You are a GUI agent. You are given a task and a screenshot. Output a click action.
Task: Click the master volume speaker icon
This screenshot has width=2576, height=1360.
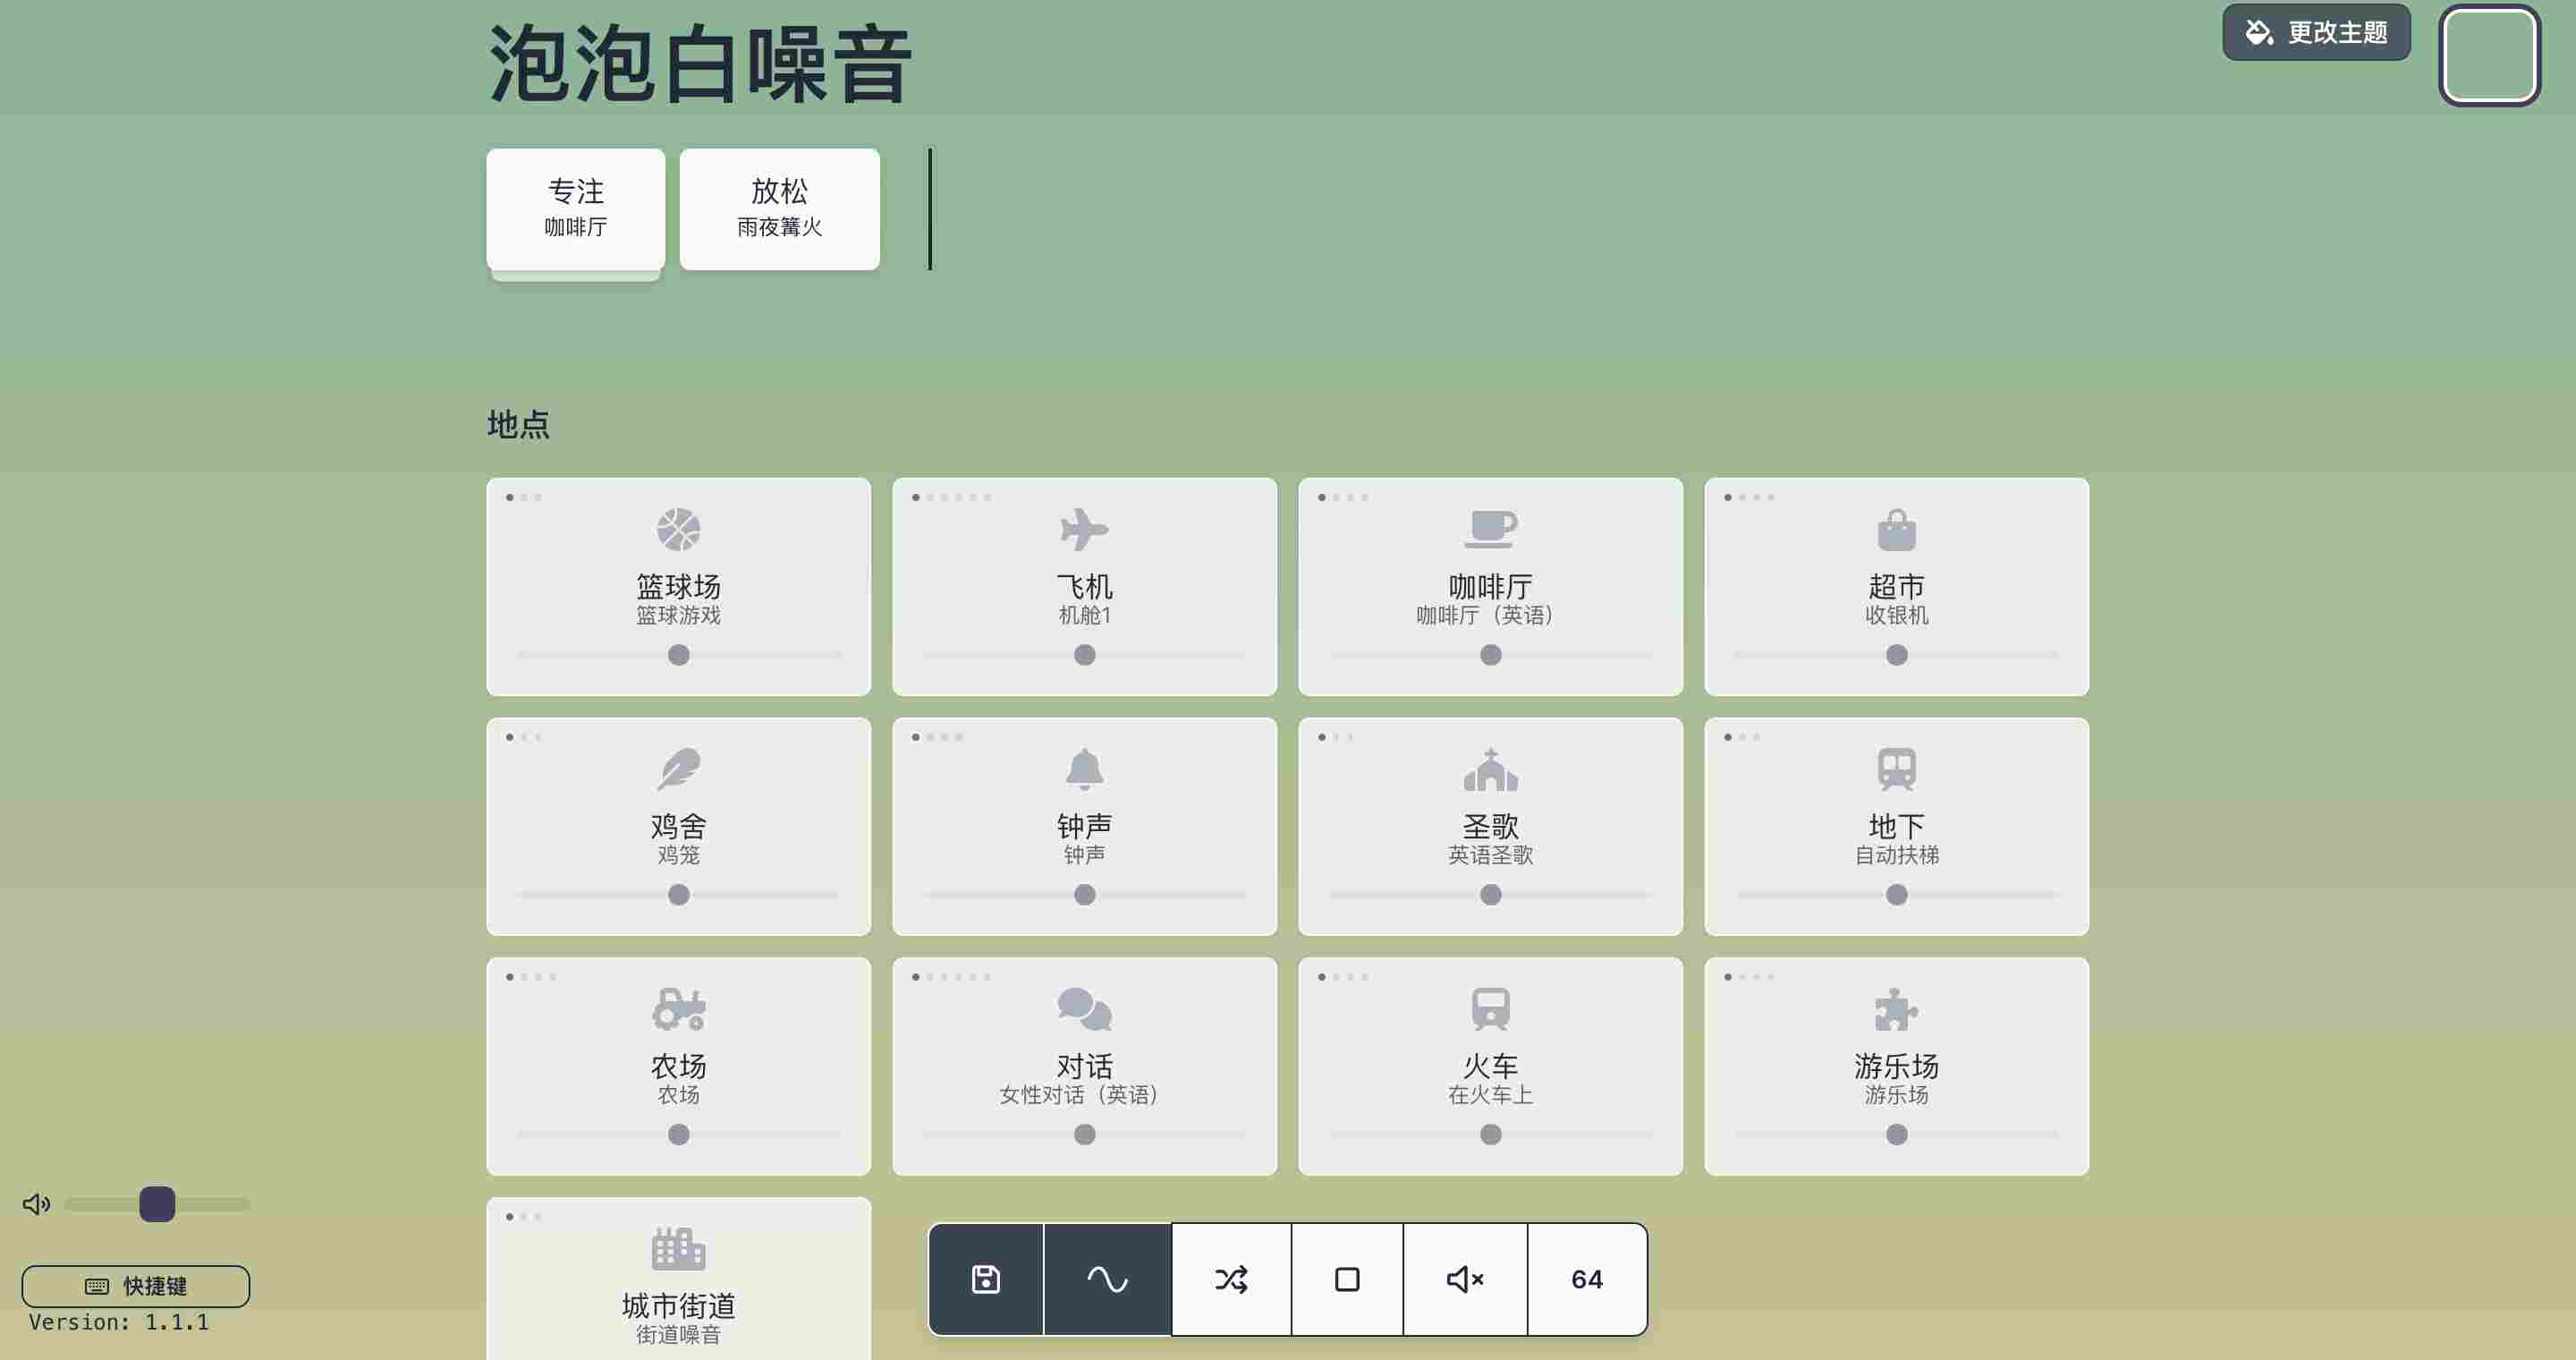[36, 1204]
